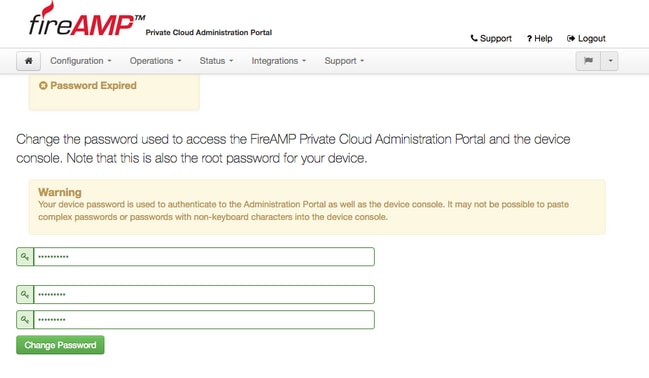Click the Logout arrow icon
The height and width of the screenshot is (378, 649).
571,39
